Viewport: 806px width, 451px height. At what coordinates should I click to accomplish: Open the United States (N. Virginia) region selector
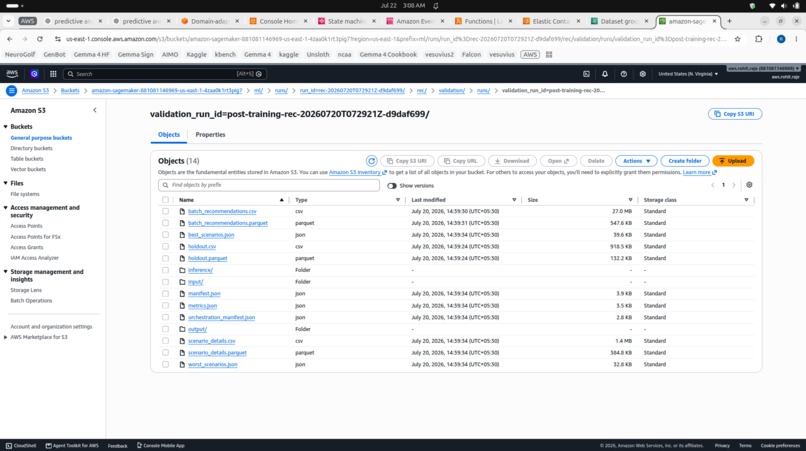click(688, 74)
